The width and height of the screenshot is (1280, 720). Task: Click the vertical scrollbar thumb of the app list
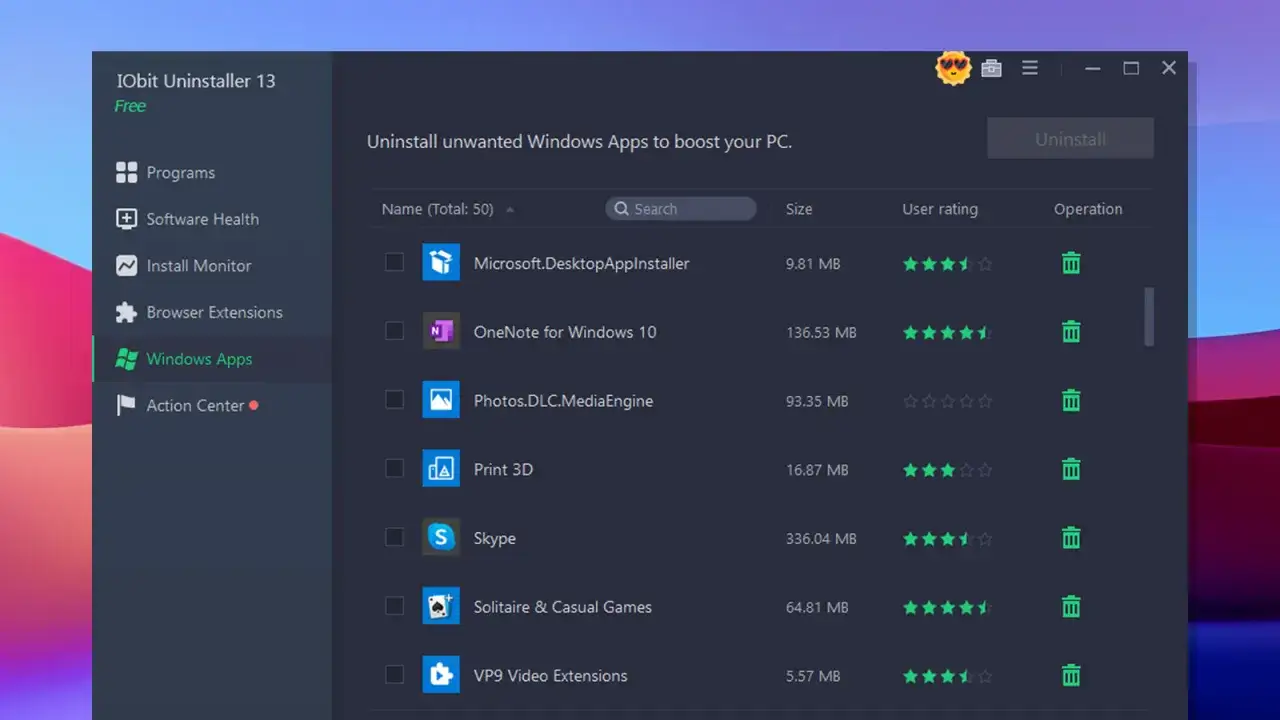pyautogui.click(x=1149, y=316)
